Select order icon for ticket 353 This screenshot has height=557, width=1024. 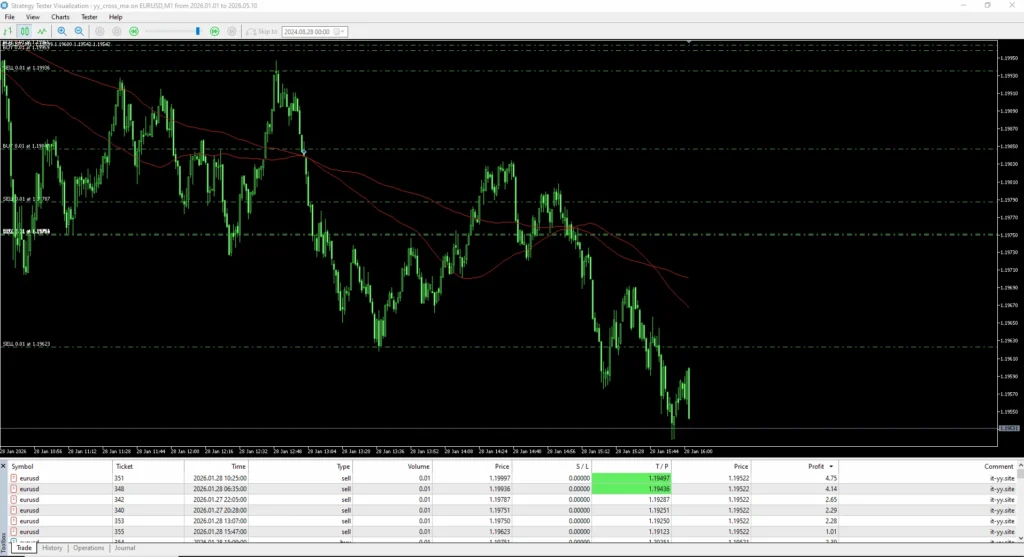14,521
